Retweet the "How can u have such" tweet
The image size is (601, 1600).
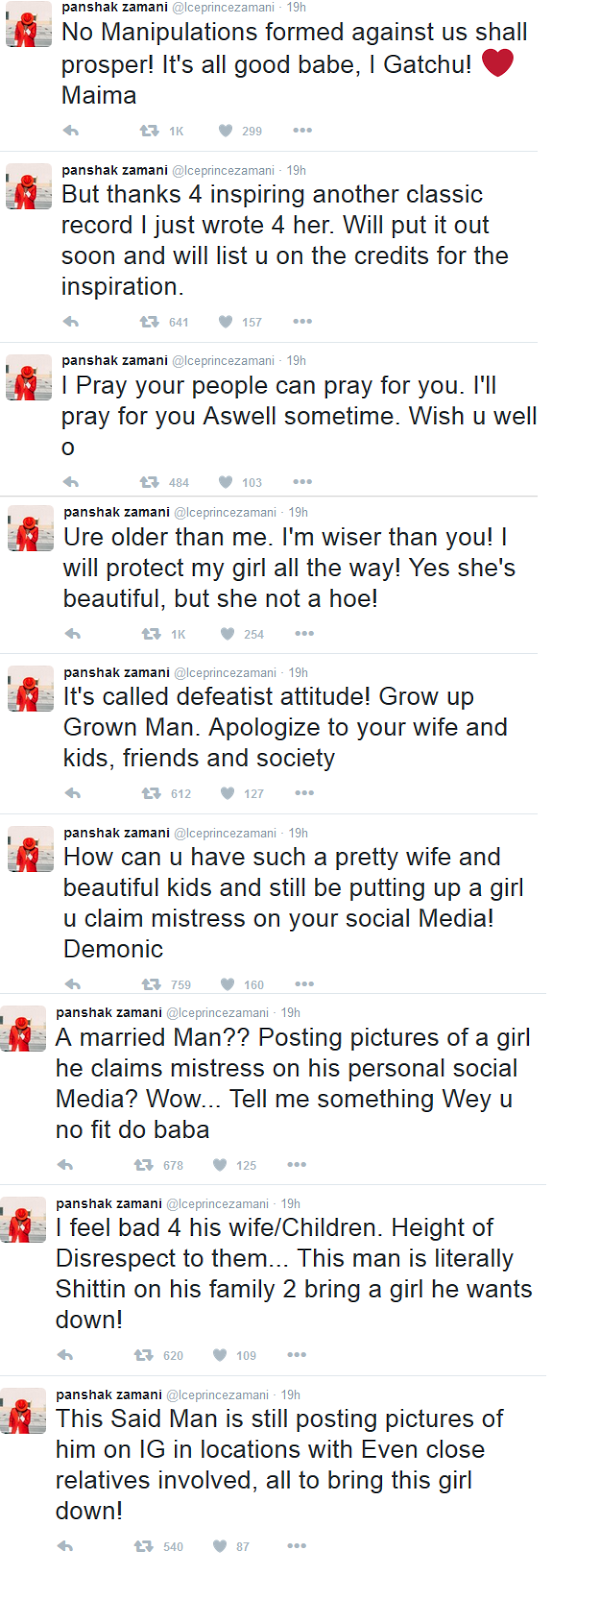150,984
